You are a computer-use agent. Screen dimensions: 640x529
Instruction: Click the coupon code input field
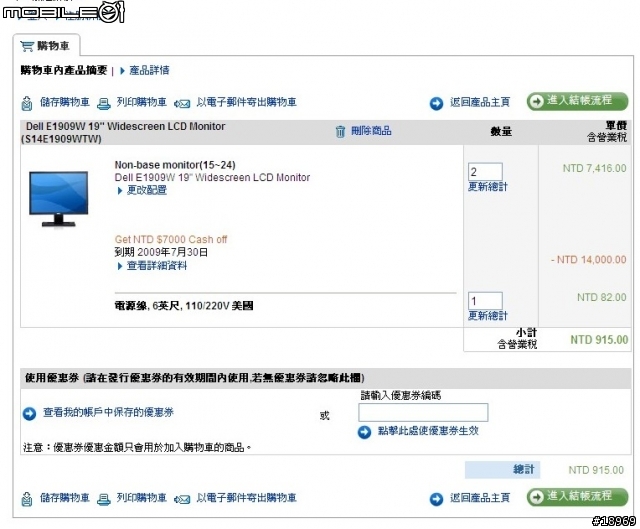[x=423, y=412]
